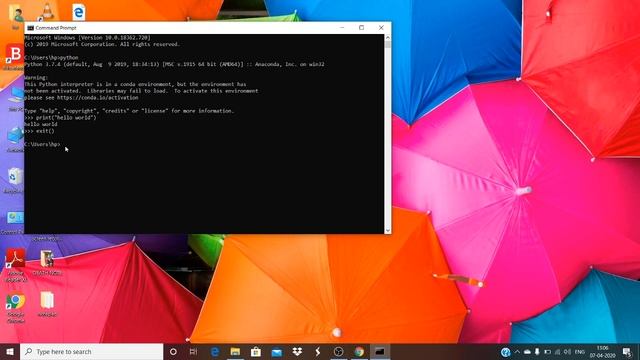
Task: Click the Command Prompt scrollbar up arrow
Action: coord(387,38)
